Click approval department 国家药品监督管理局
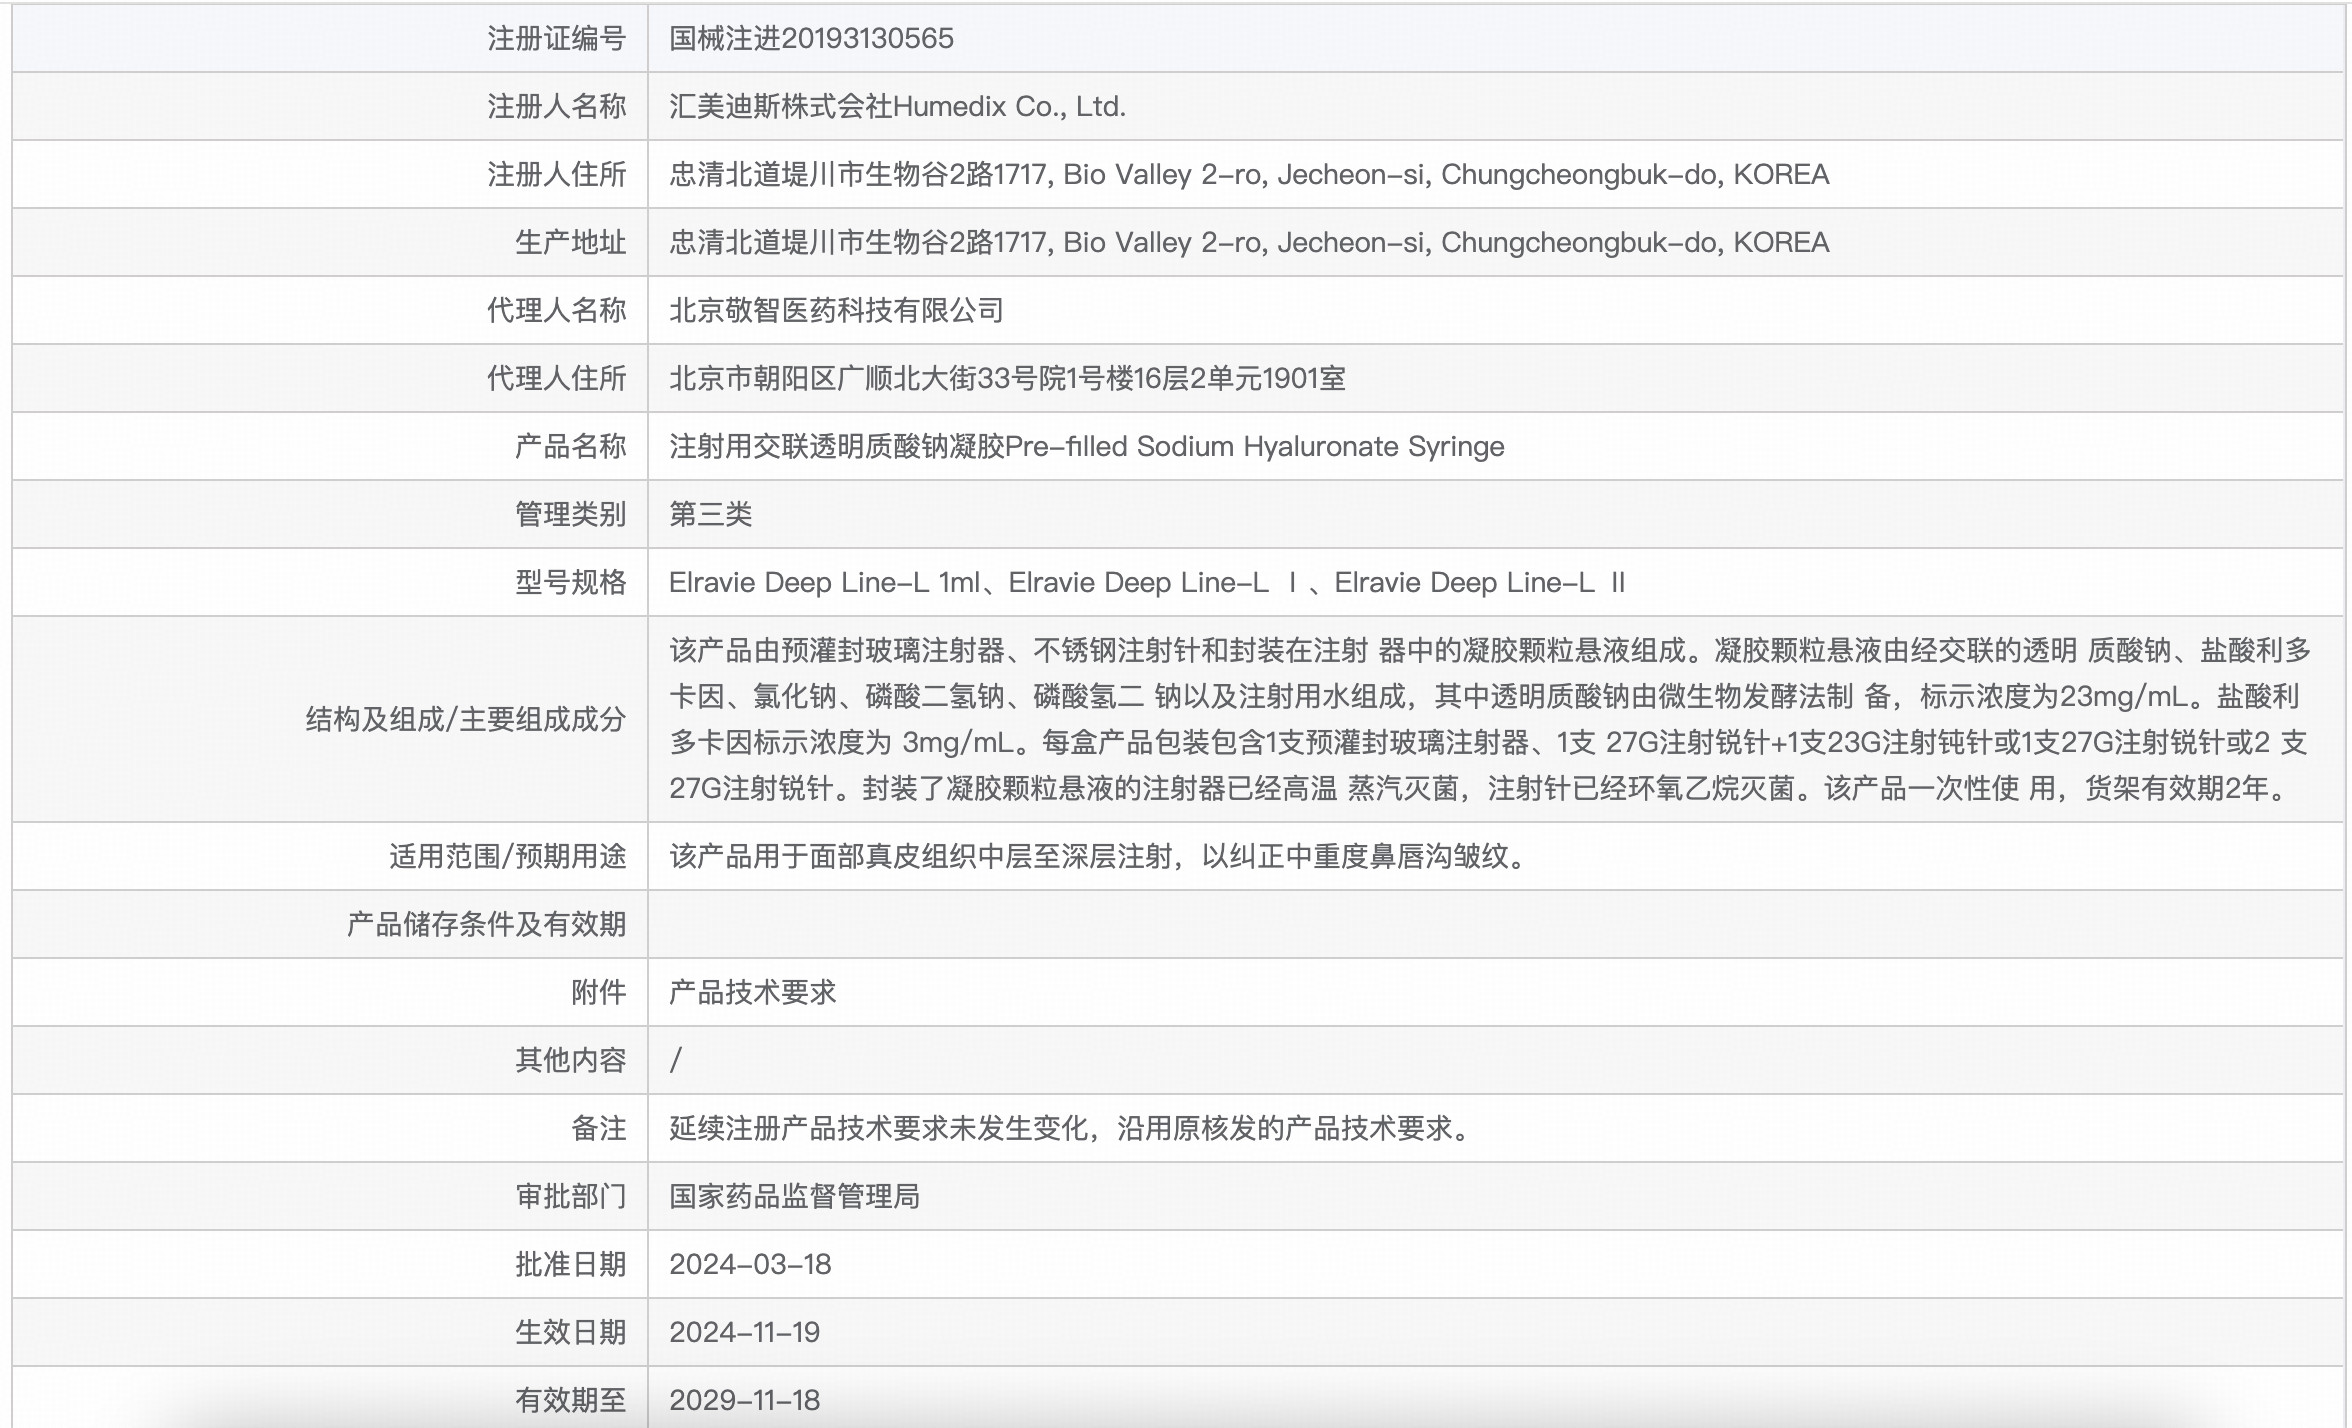The height and width of the screenshot is (1428, 2352). tap(794, 1197)
